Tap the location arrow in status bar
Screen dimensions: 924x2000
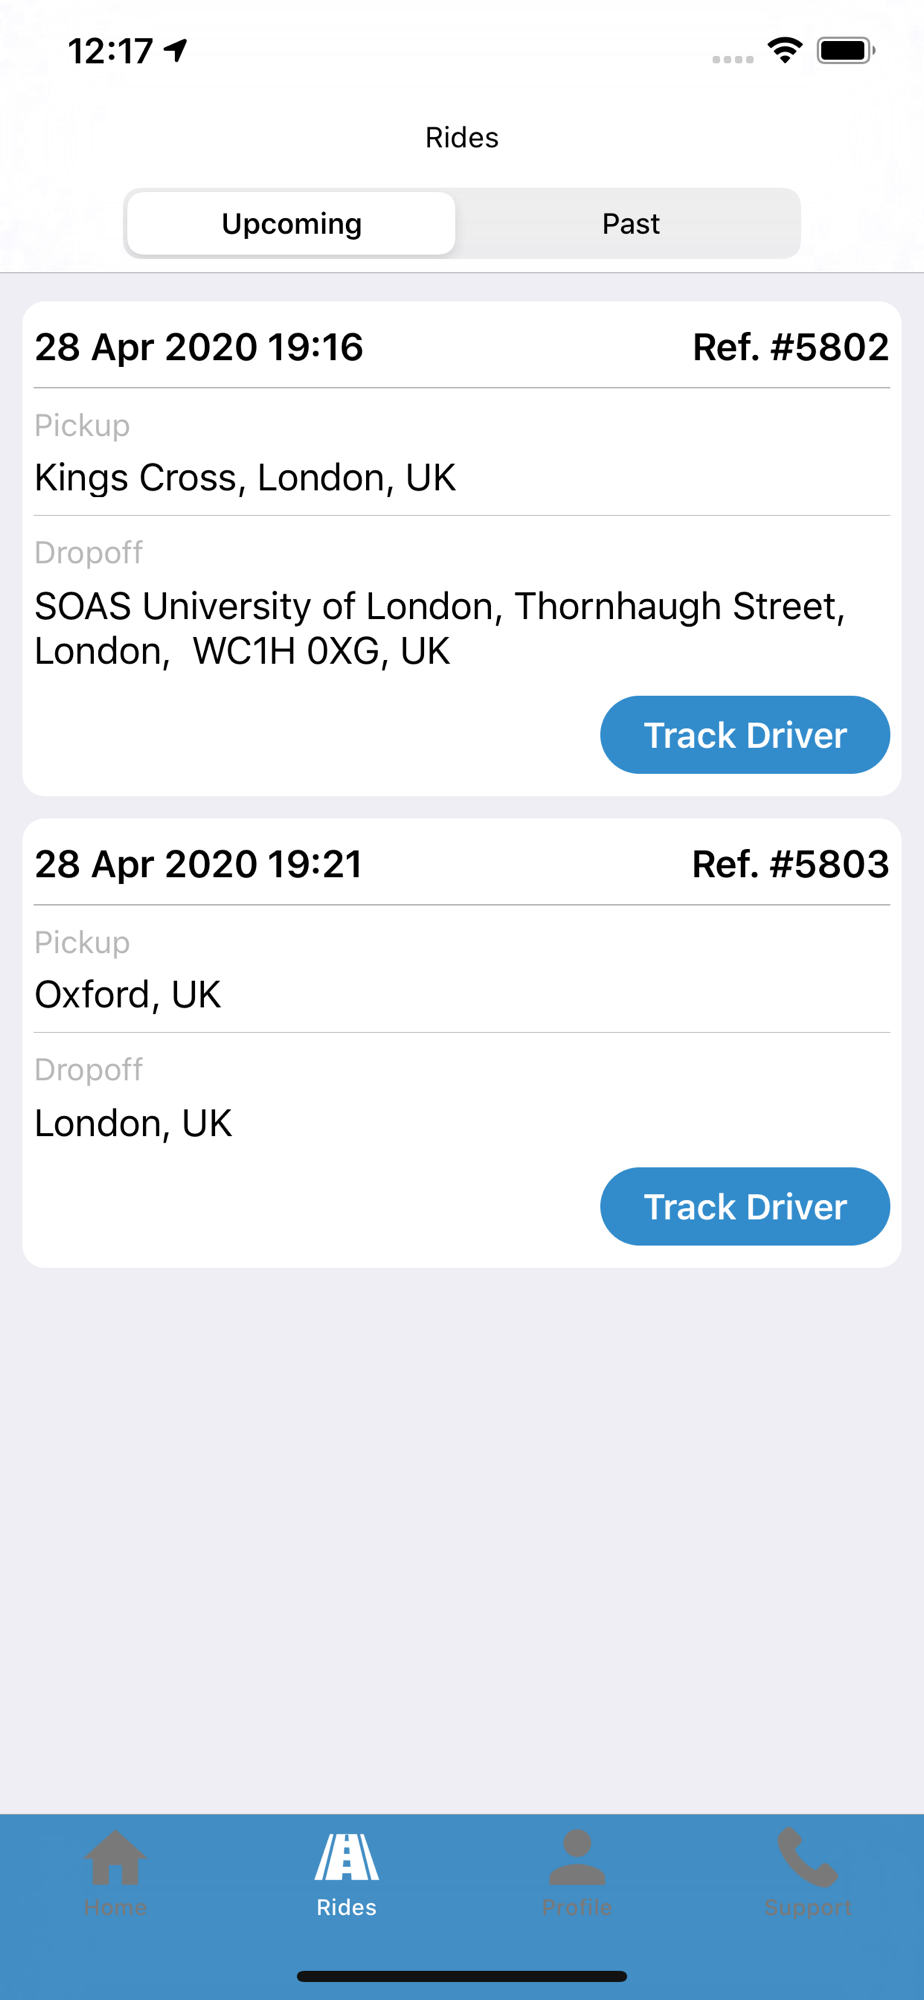coord(176,50)
